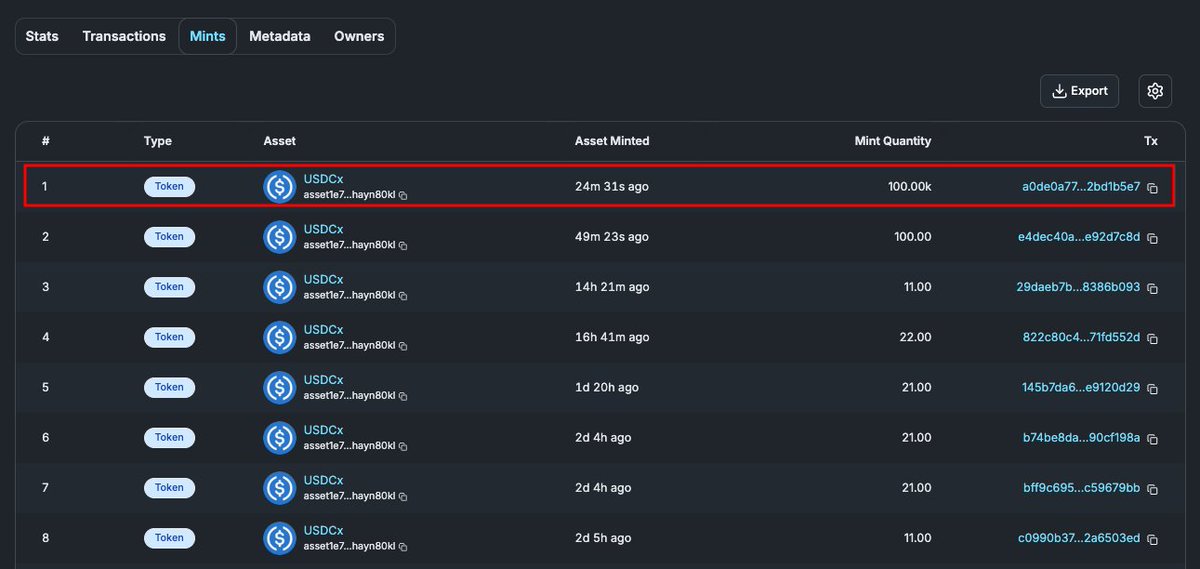This screenshot has height=569, width=1200.
Task: Click USDCx coin logo in row 8
Action: (x=280, y=538)
